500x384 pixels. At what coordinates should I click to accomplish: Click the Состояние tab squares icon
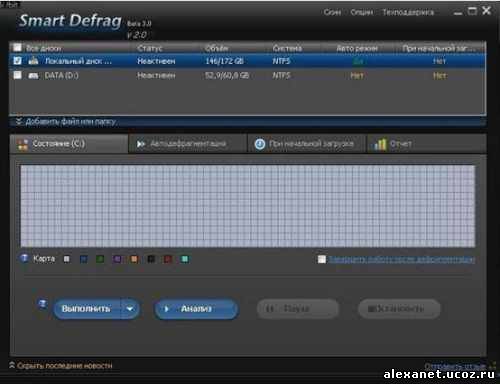pos(23,144)
